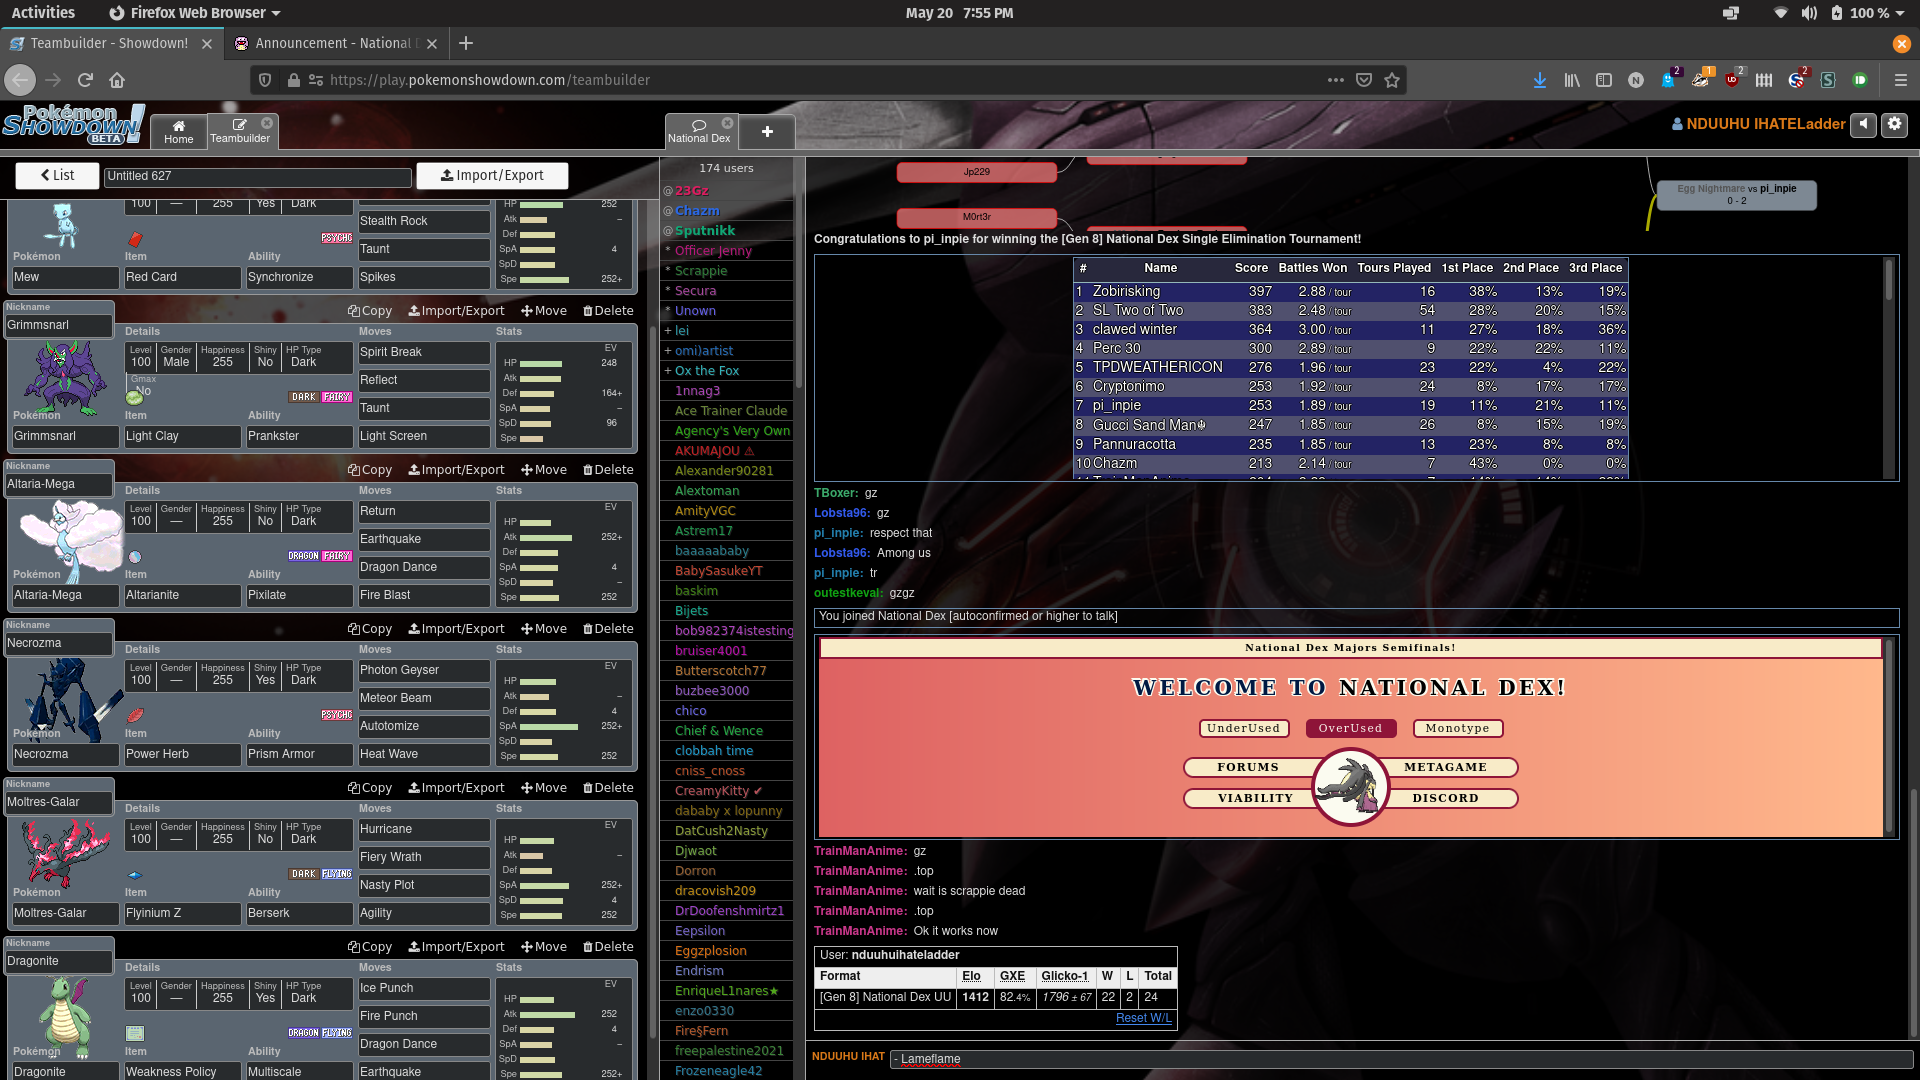The image size is (1920, 1080).
Task: Open UnderUsed link in welcome banner
Action: click(x=1243, y=728)
